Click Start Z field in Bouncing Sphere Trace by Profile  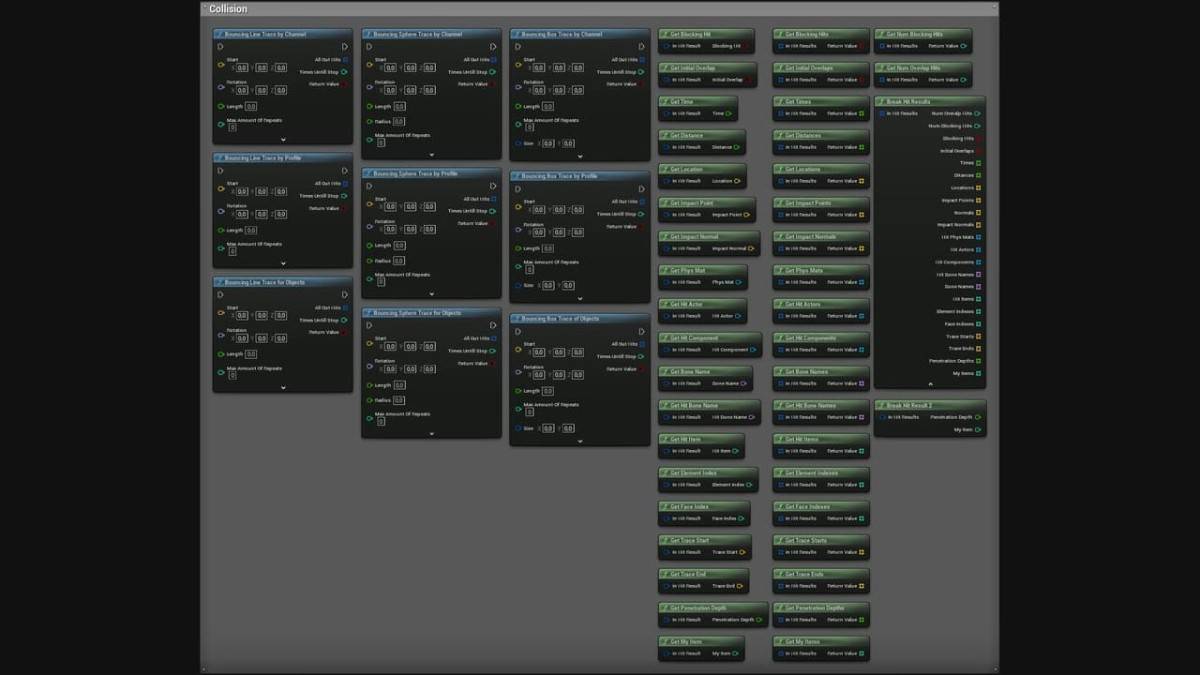430,207
